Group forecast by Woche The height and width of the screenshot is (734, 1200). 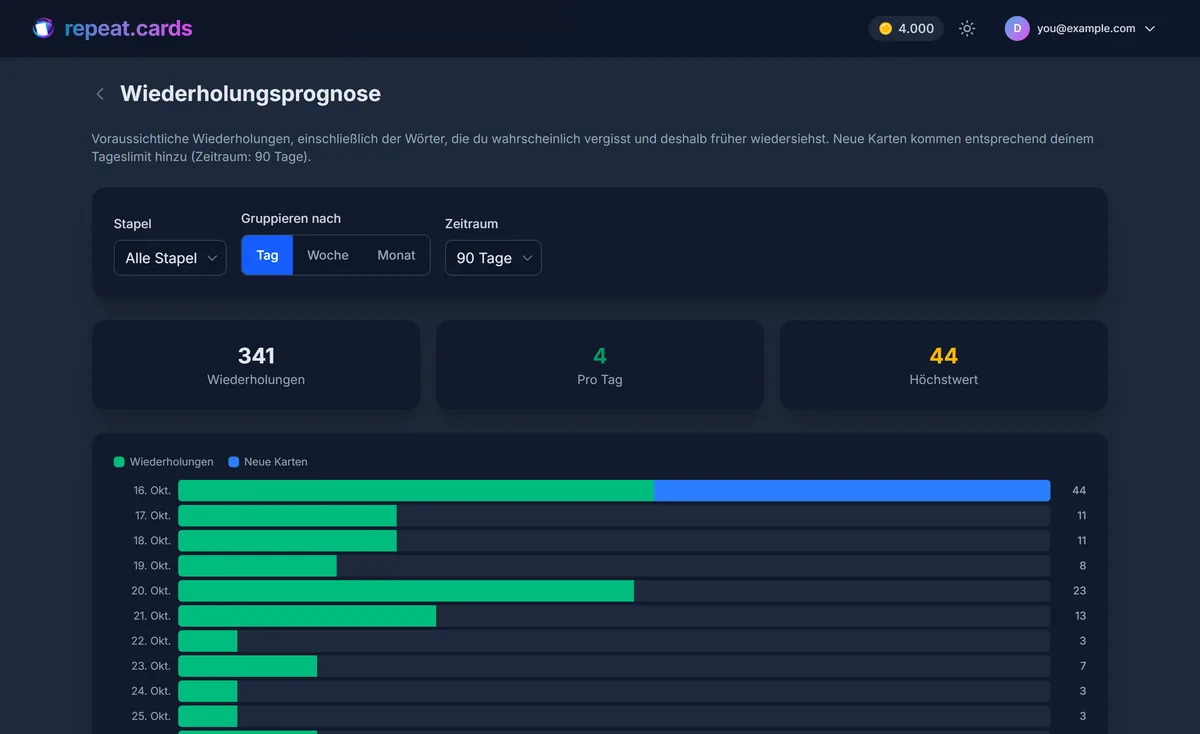click(x=328, y=255)
